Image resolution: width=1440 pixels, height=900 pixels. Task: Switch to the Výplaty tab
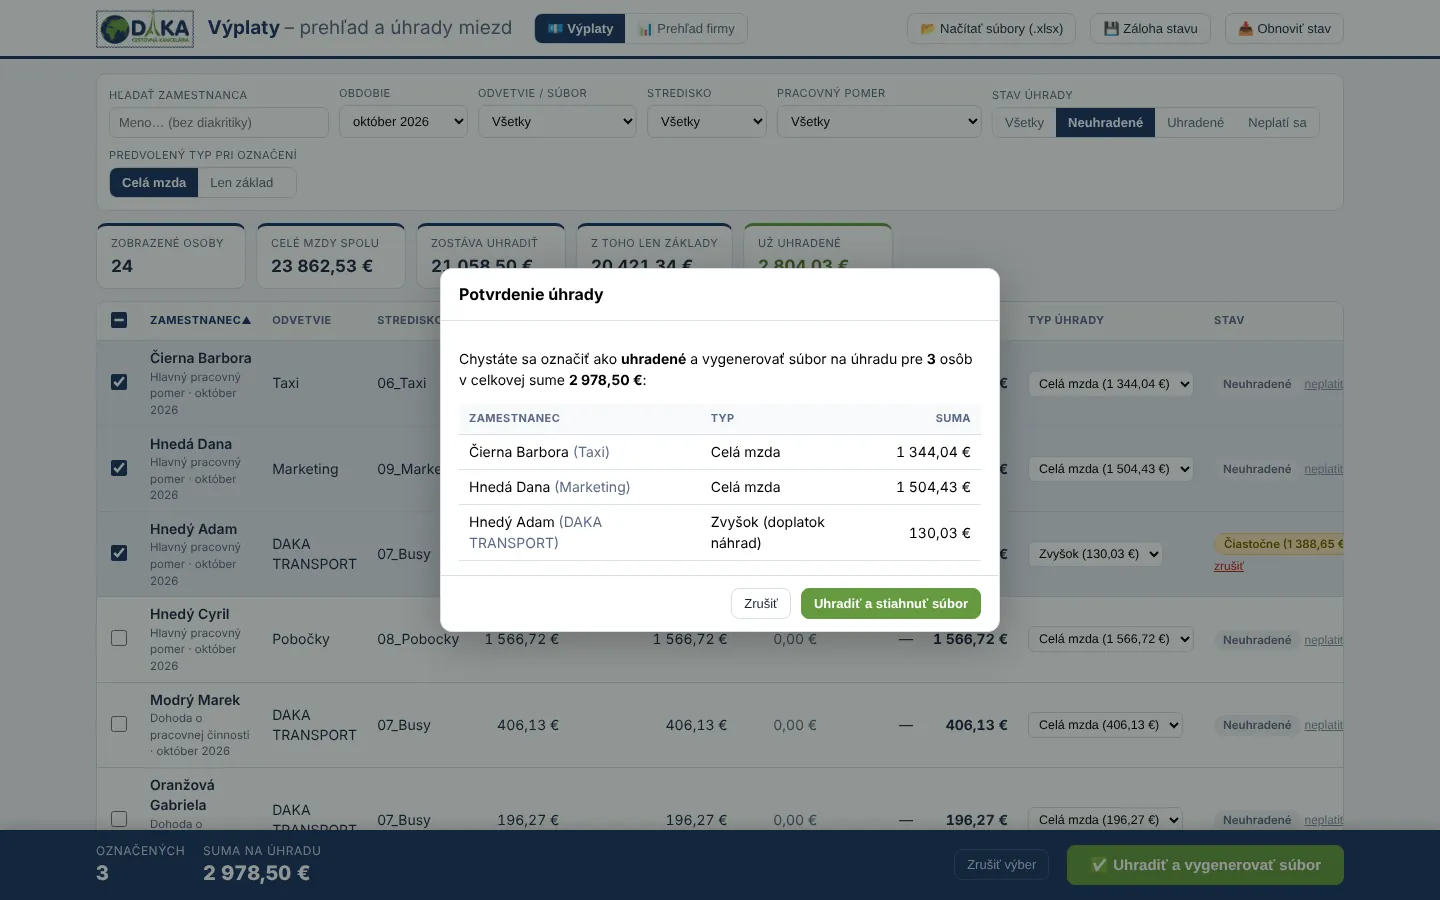580,29
